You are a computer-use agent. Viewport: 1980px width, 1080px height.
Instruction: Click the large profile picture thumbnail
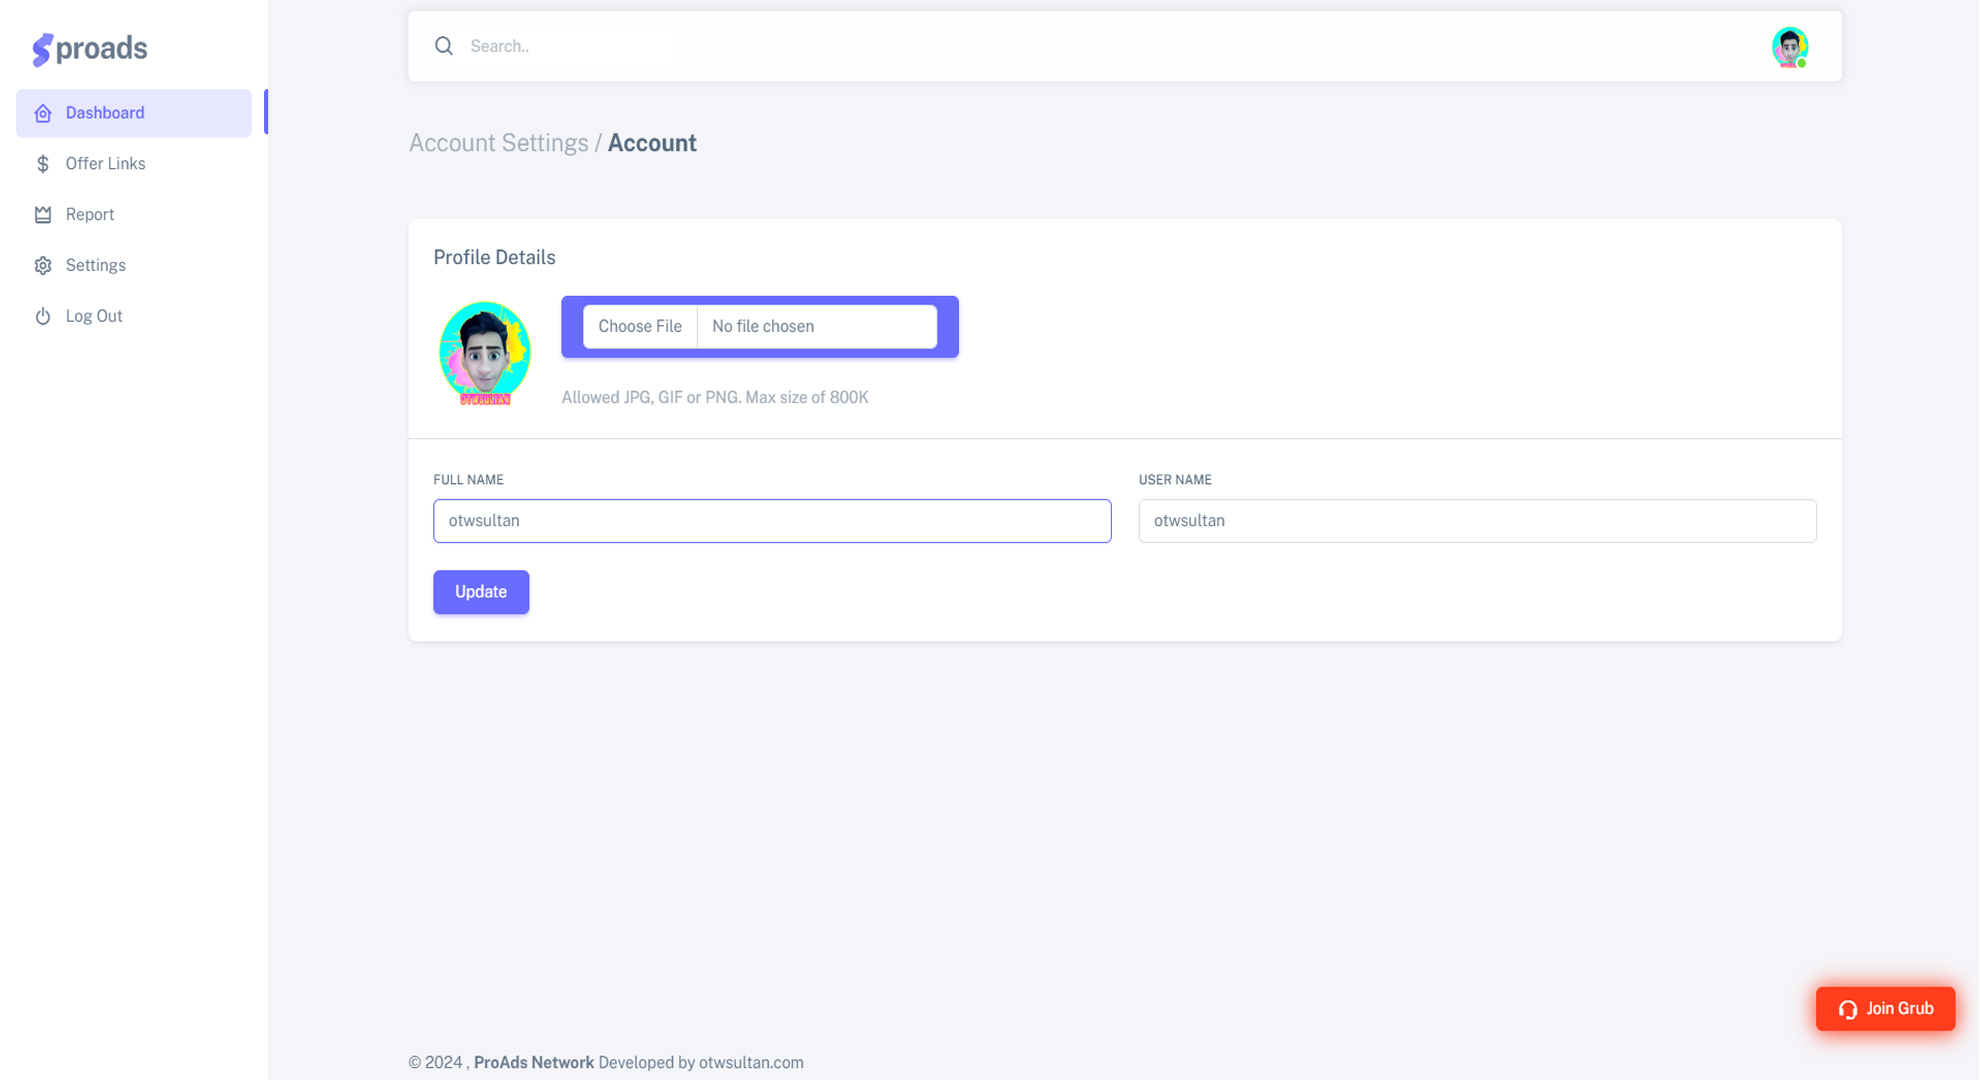[x=485, y=353]
